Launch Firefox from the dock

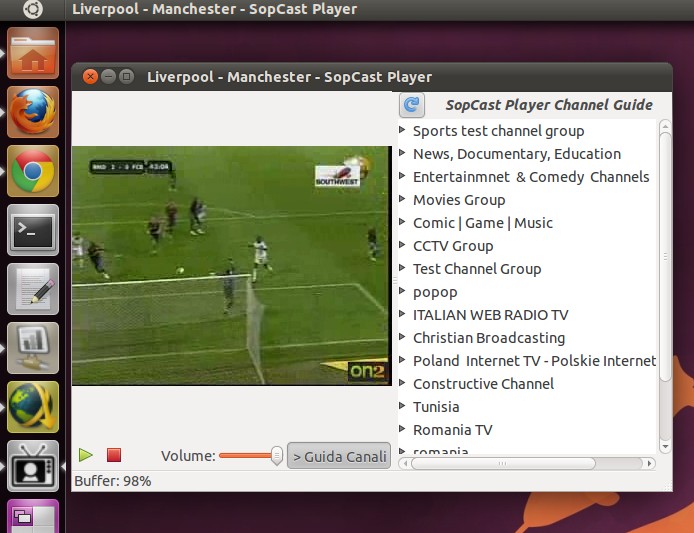[x=33, y=112]
